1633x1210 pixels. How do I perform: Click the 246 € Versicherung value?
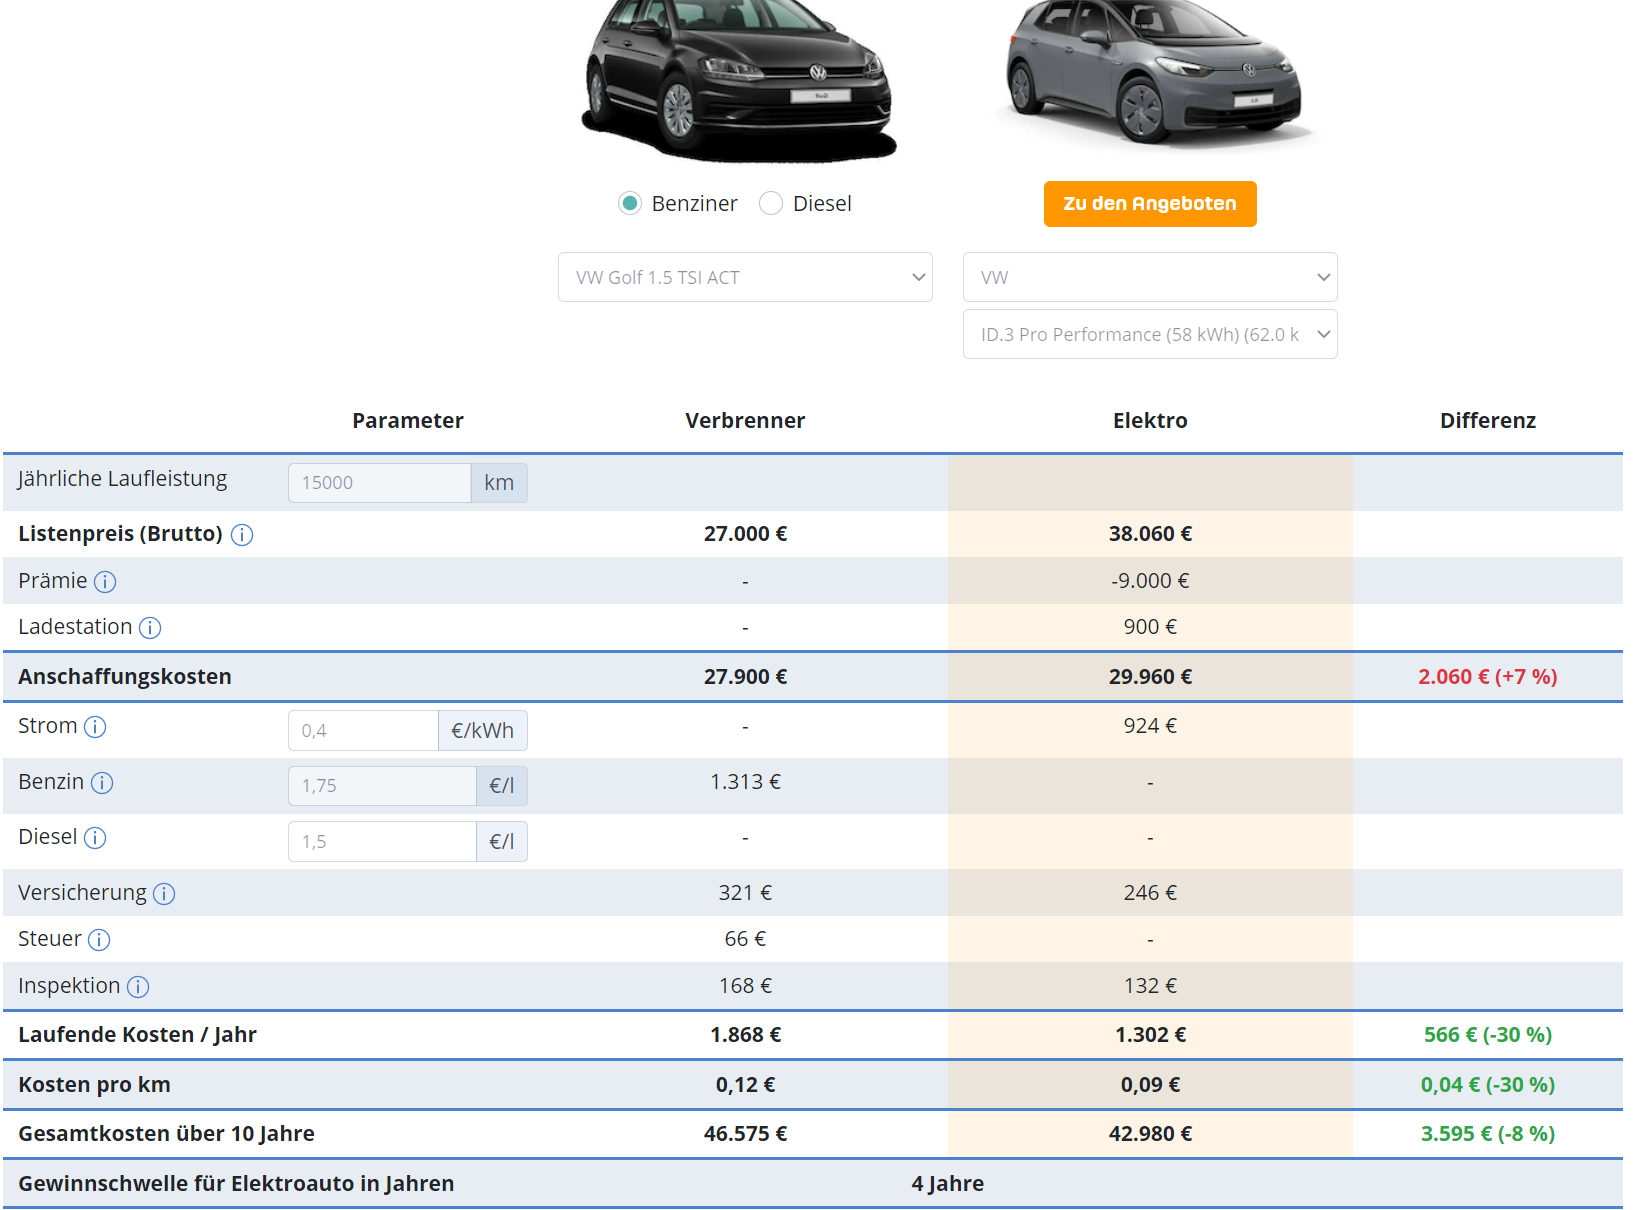1150,893
